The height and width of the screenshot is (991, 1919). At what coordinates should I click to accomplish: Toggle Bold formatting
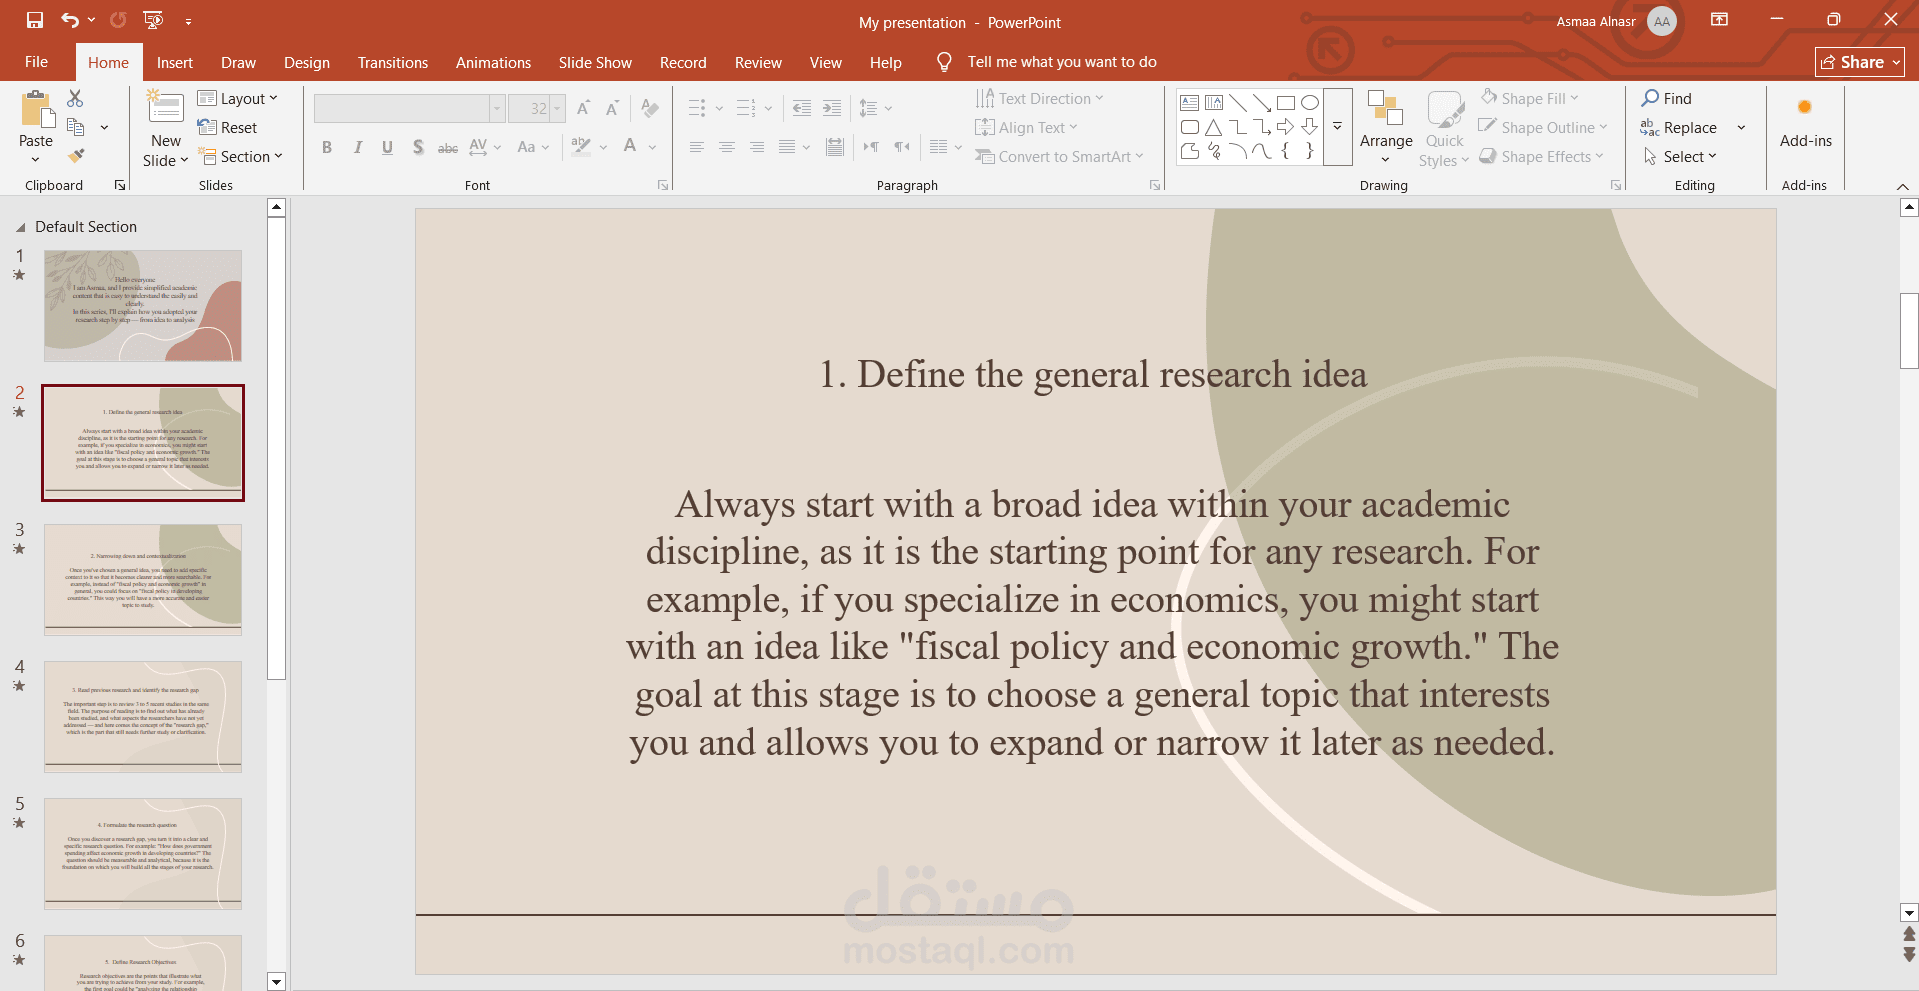[326, 147]
